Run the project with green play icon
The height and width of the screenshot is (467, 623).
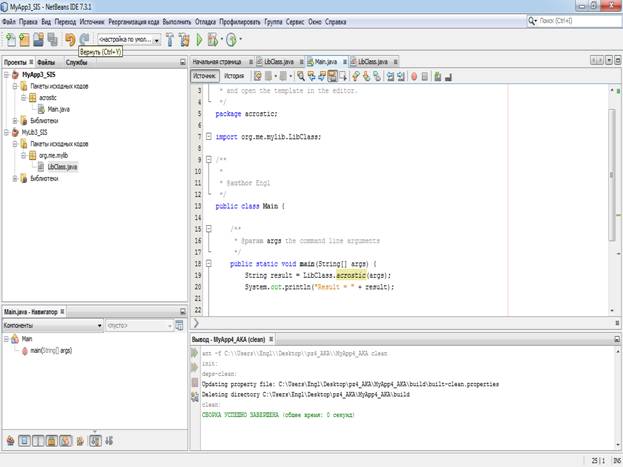[199, 39]
